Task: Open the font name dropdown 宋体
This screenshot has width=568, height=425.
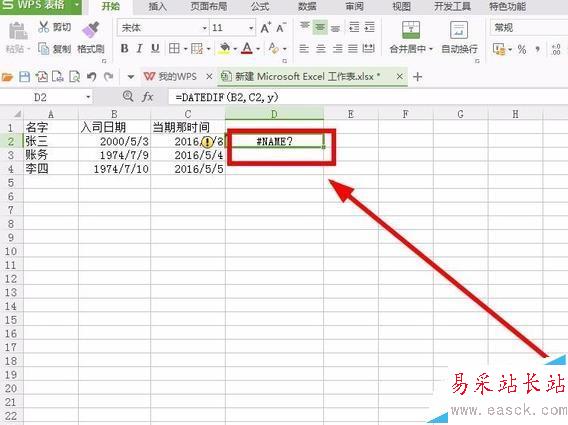Action: coord(204,28)
